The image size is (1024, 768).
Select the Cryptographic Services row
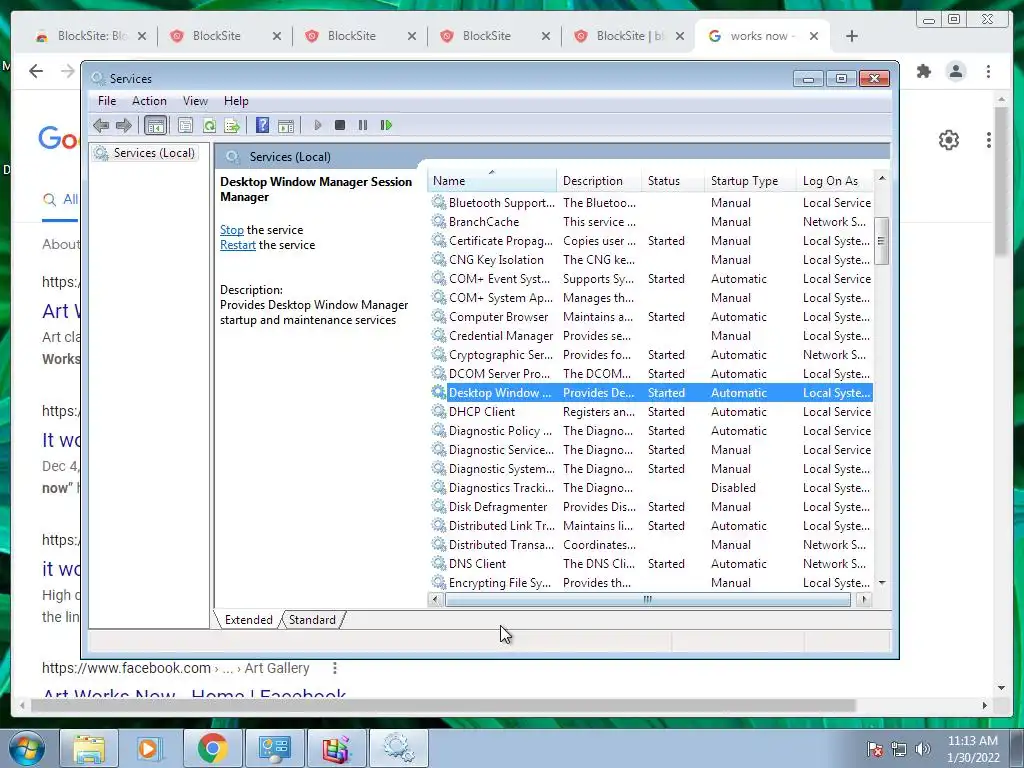[x=651, y=355]
